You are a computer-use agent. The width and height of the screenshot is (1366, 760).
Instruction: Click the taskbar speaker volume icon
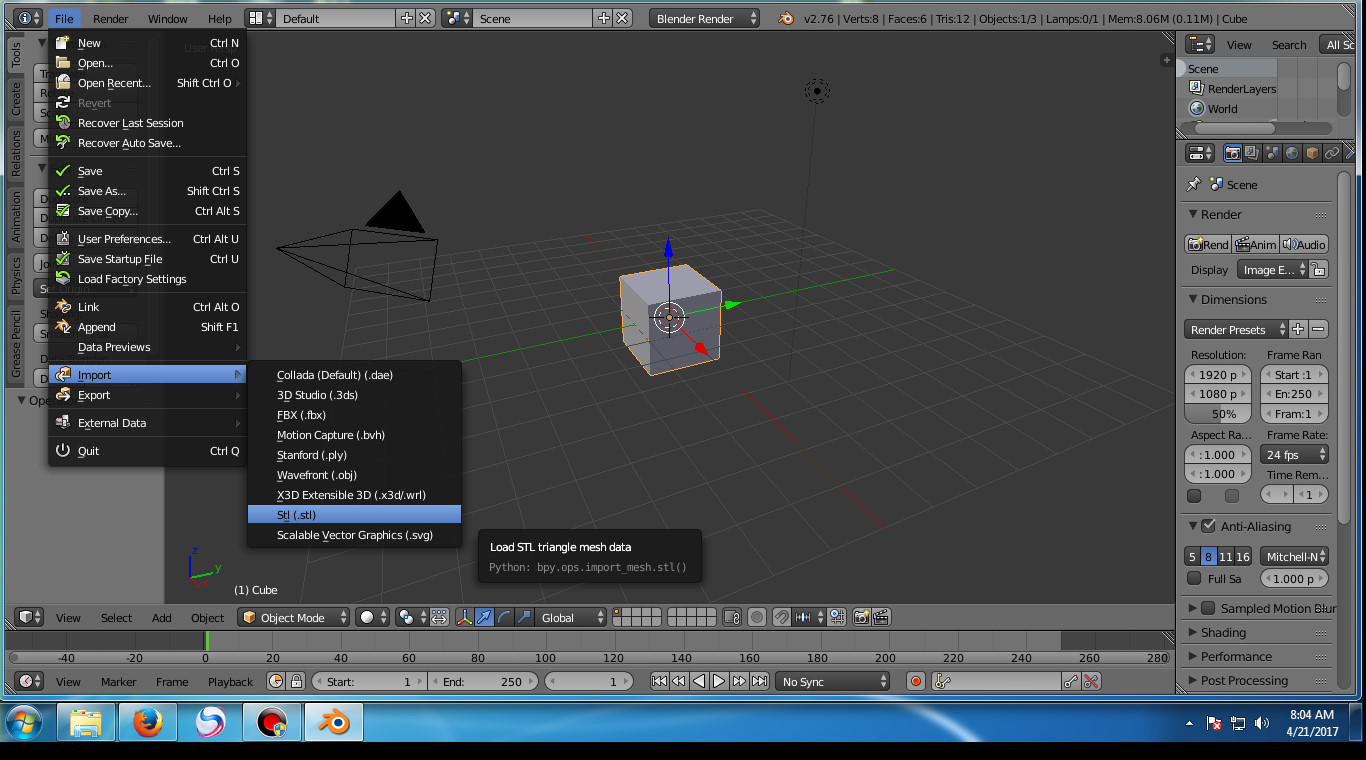pos(1262,723)
